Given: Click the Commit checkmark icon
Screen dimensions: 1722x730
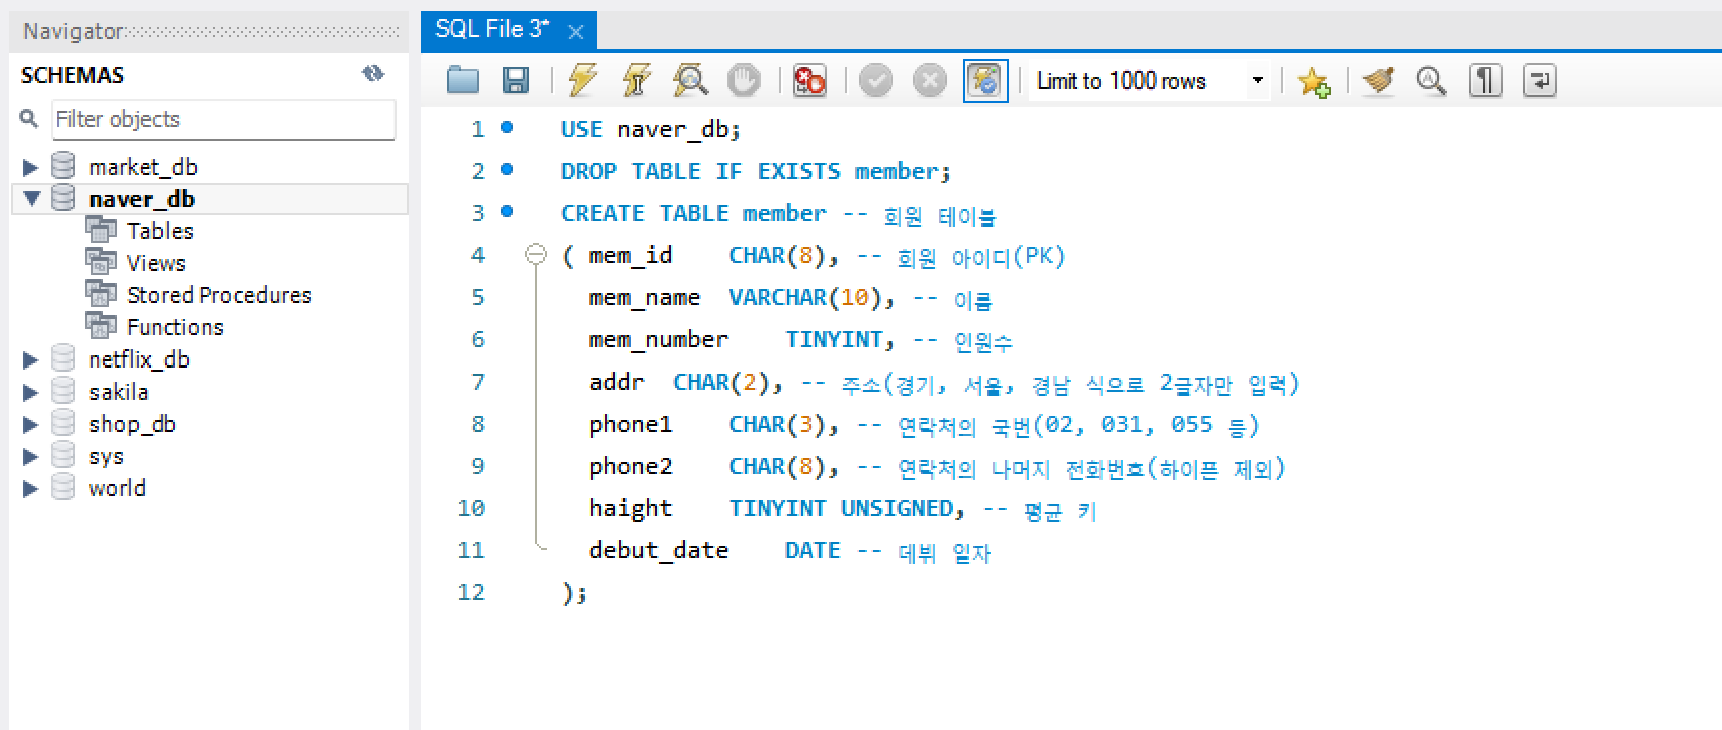Looking at the screenshot, I should click(876, 80).
